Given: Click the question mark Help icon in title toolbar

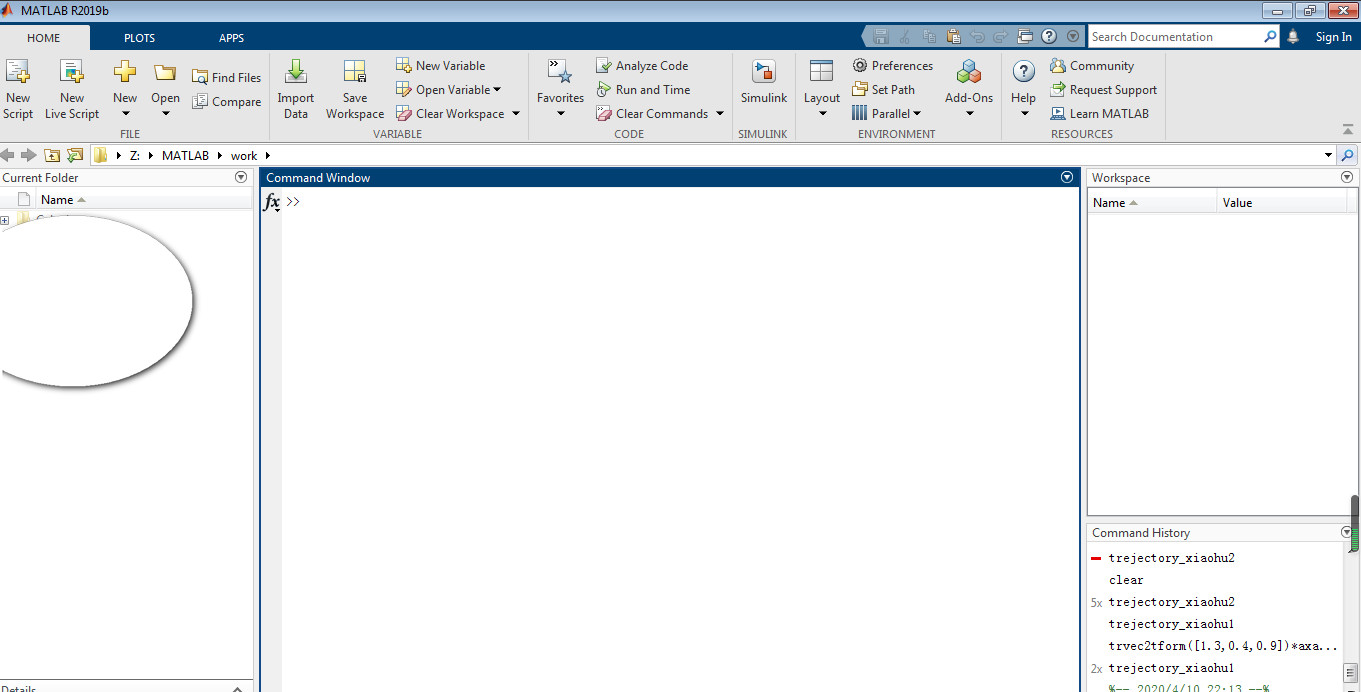Looking at the screenshot, I should point(1049,36).
